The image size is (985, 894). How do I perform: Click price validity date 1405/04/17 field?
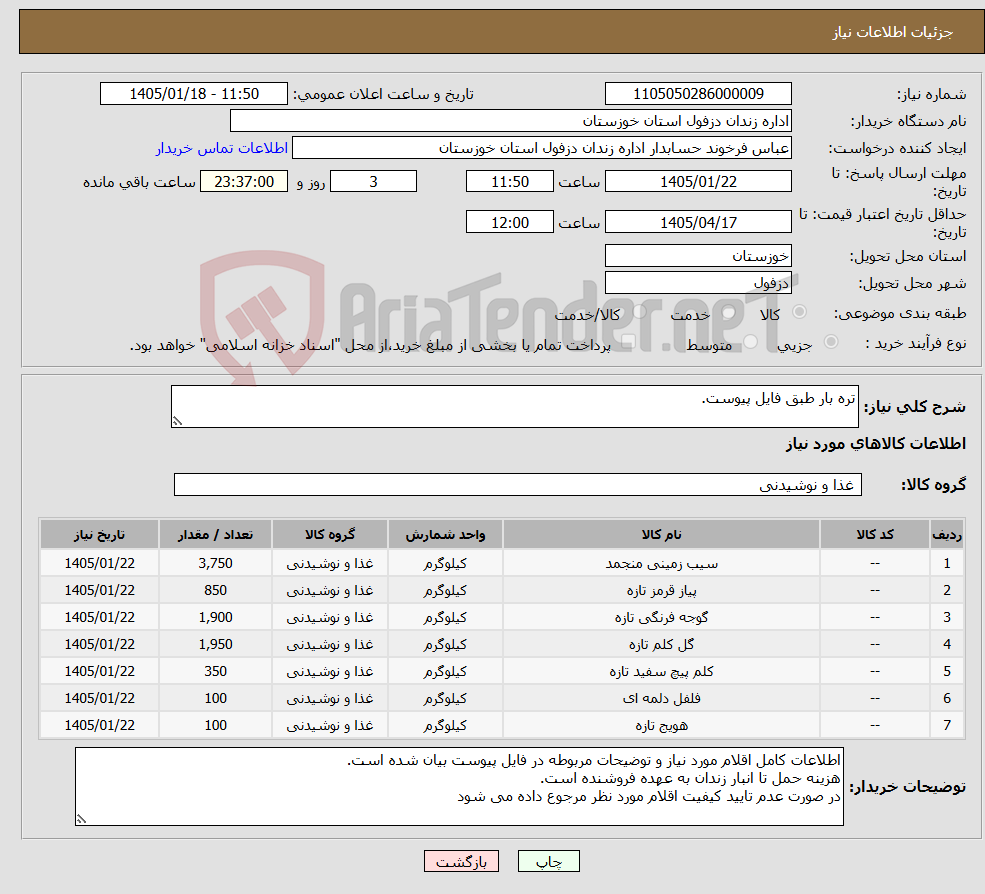pyautogui.click(x=698, y=222)
